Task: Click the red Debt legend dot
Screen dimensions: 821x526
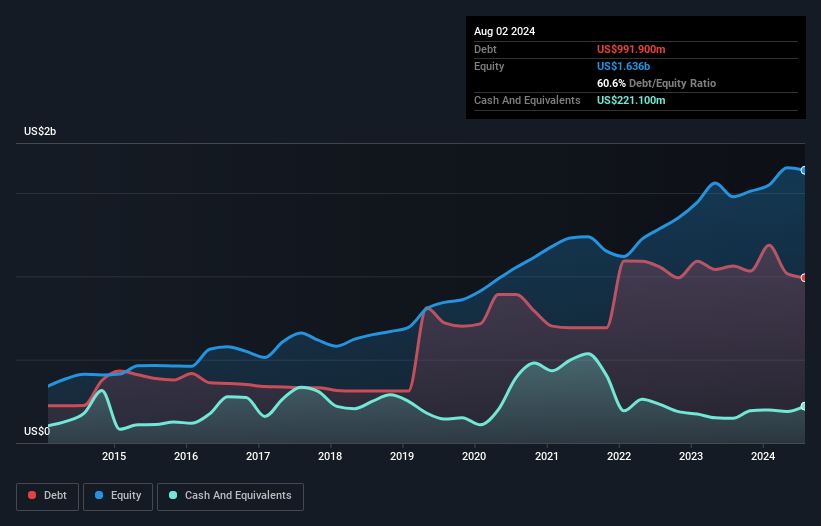Action: (32, 495)
